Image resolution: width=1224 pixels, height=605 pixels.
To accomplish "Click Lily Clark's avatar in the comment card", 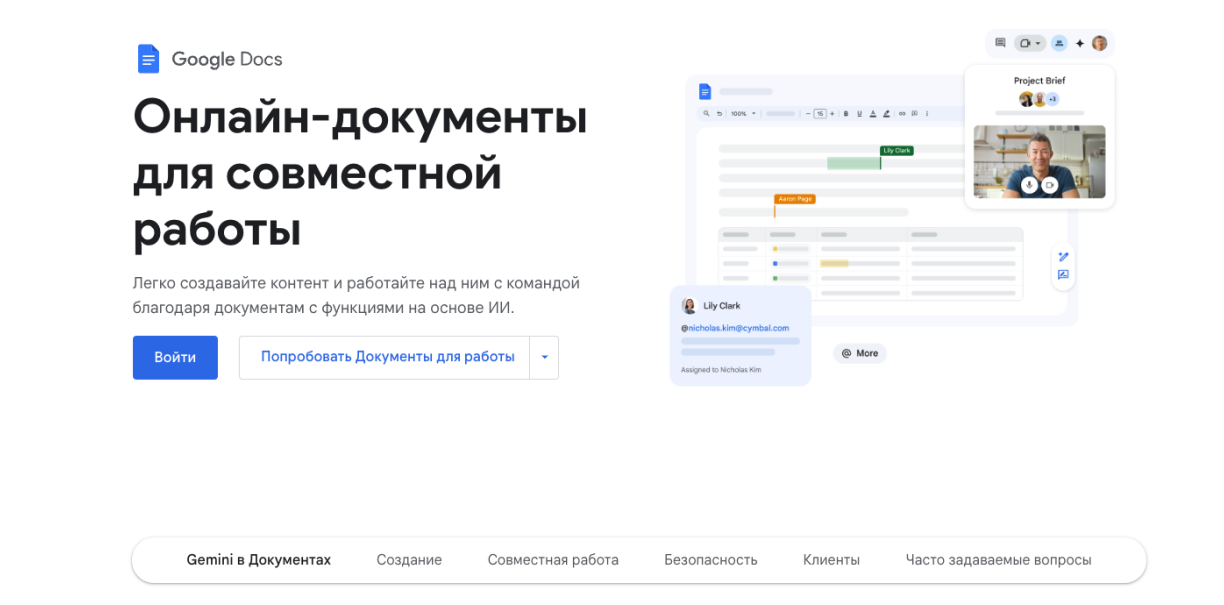I will (x=688, y=306).
